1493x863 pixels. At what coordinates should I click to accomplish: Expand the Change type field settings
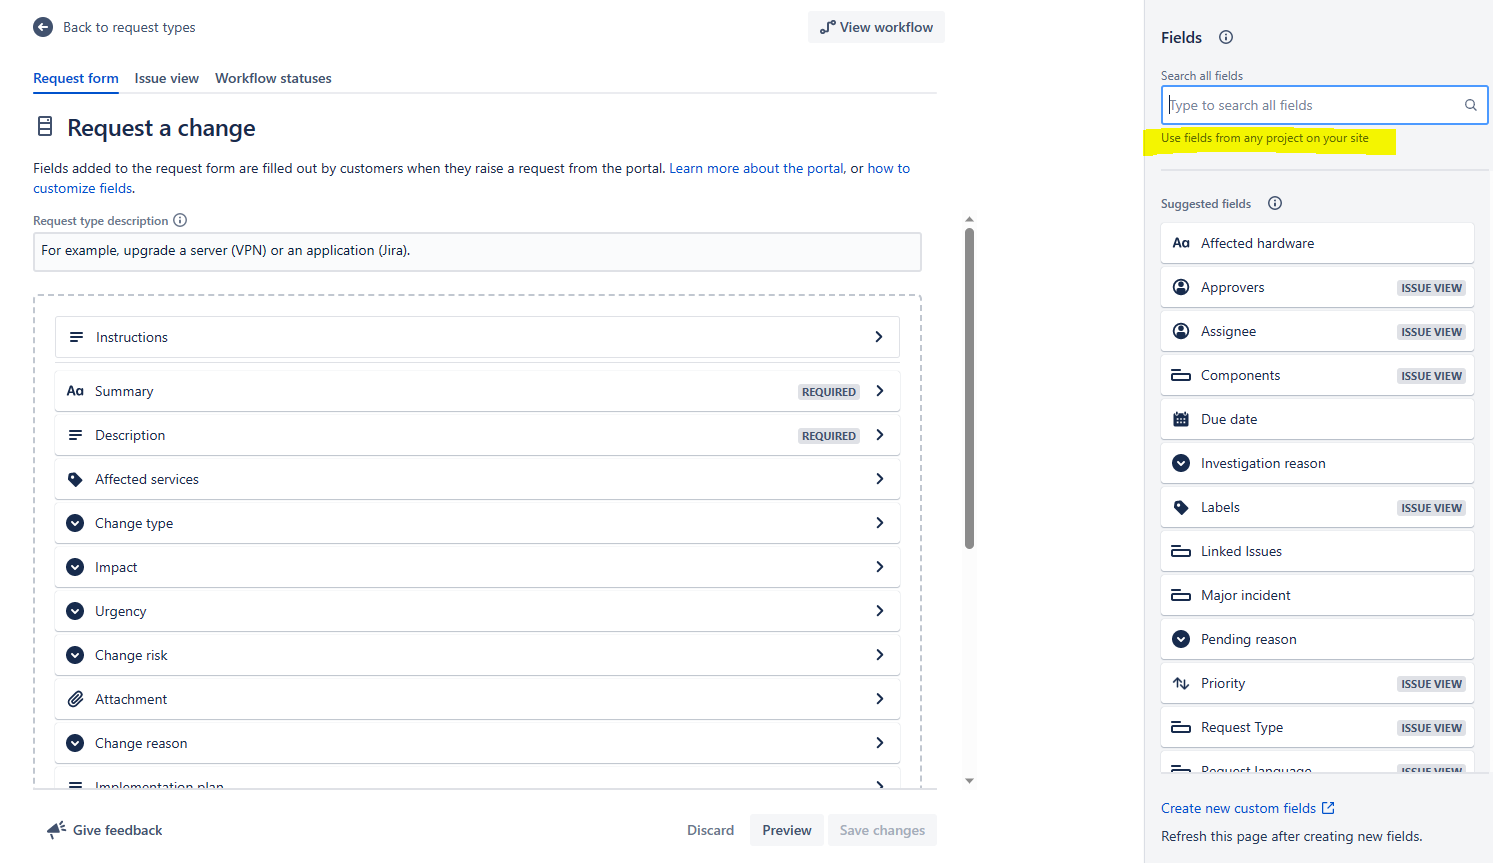(x=879, y=522)
